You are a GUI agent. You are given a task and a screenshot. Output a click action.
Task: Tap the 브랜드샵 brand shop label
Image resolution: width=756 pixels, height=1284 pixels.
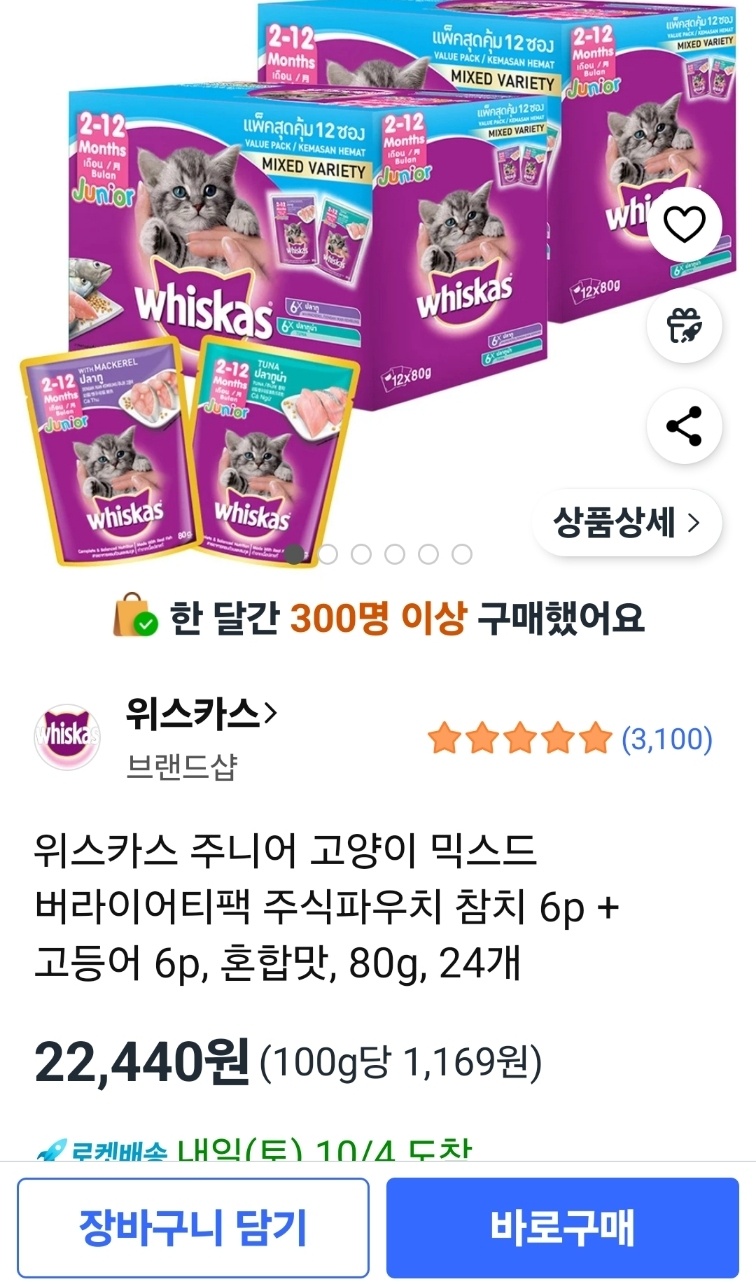coord(181,766)
